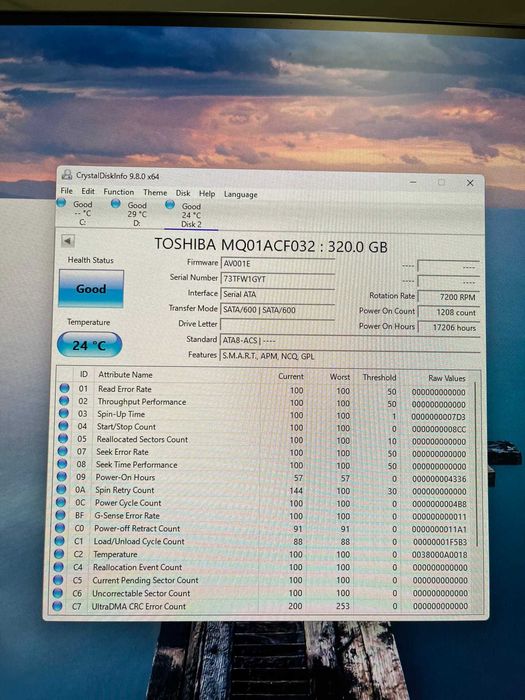Image resolution: width=525 pixels, height=700 pixels.
Task: Click status icon for G-Sense Error Rate
Action: 60,515
